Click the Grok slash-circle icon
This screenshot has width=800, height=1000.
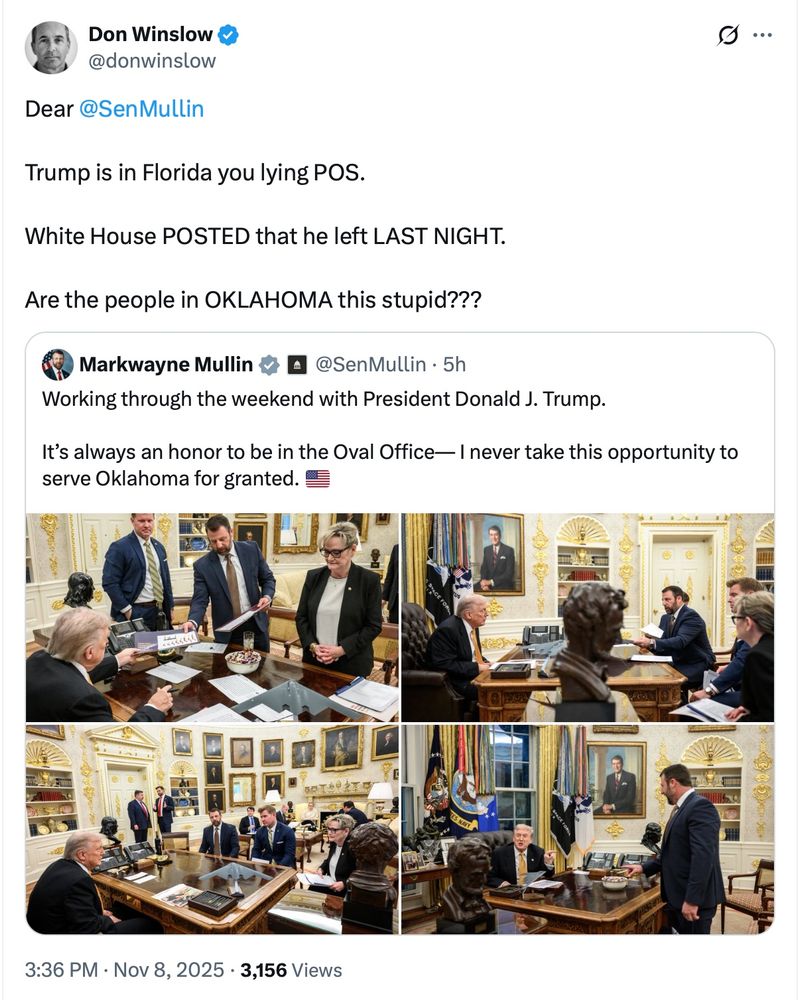(728, 35)
